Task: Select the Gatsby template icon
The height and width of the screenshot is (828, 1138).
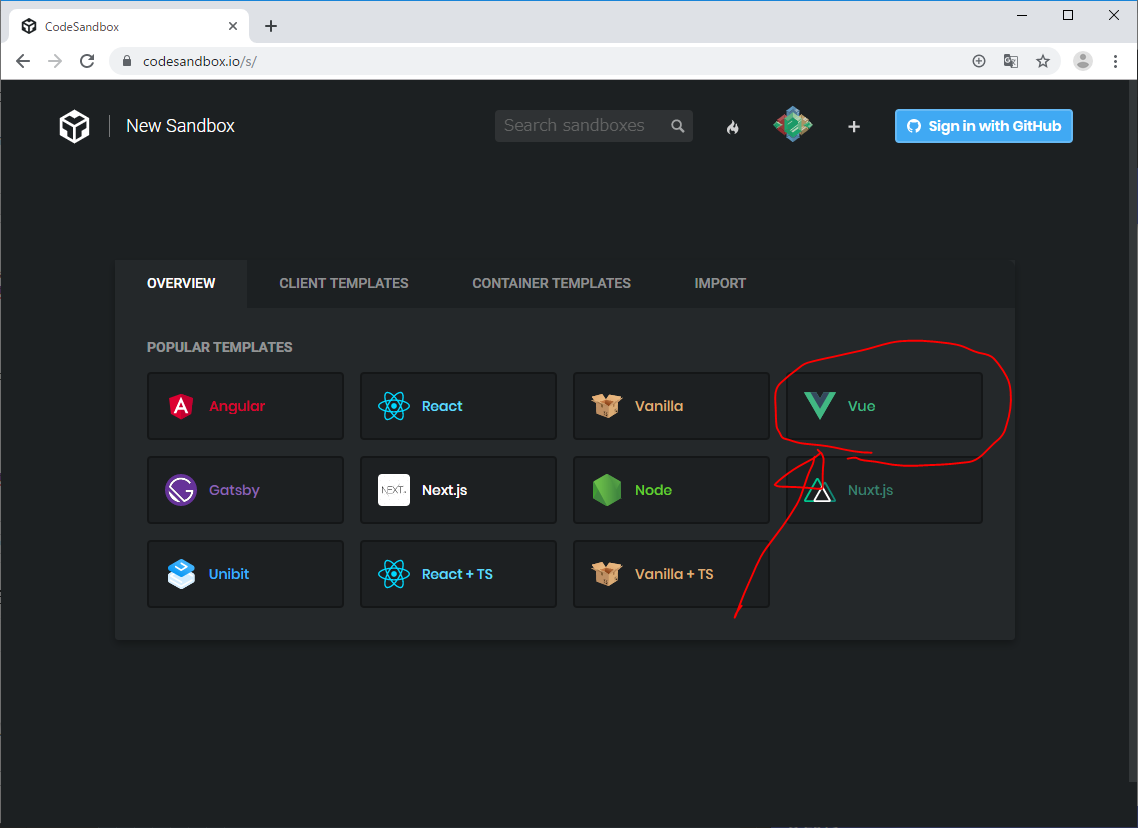Action: (x=181, y=490)
